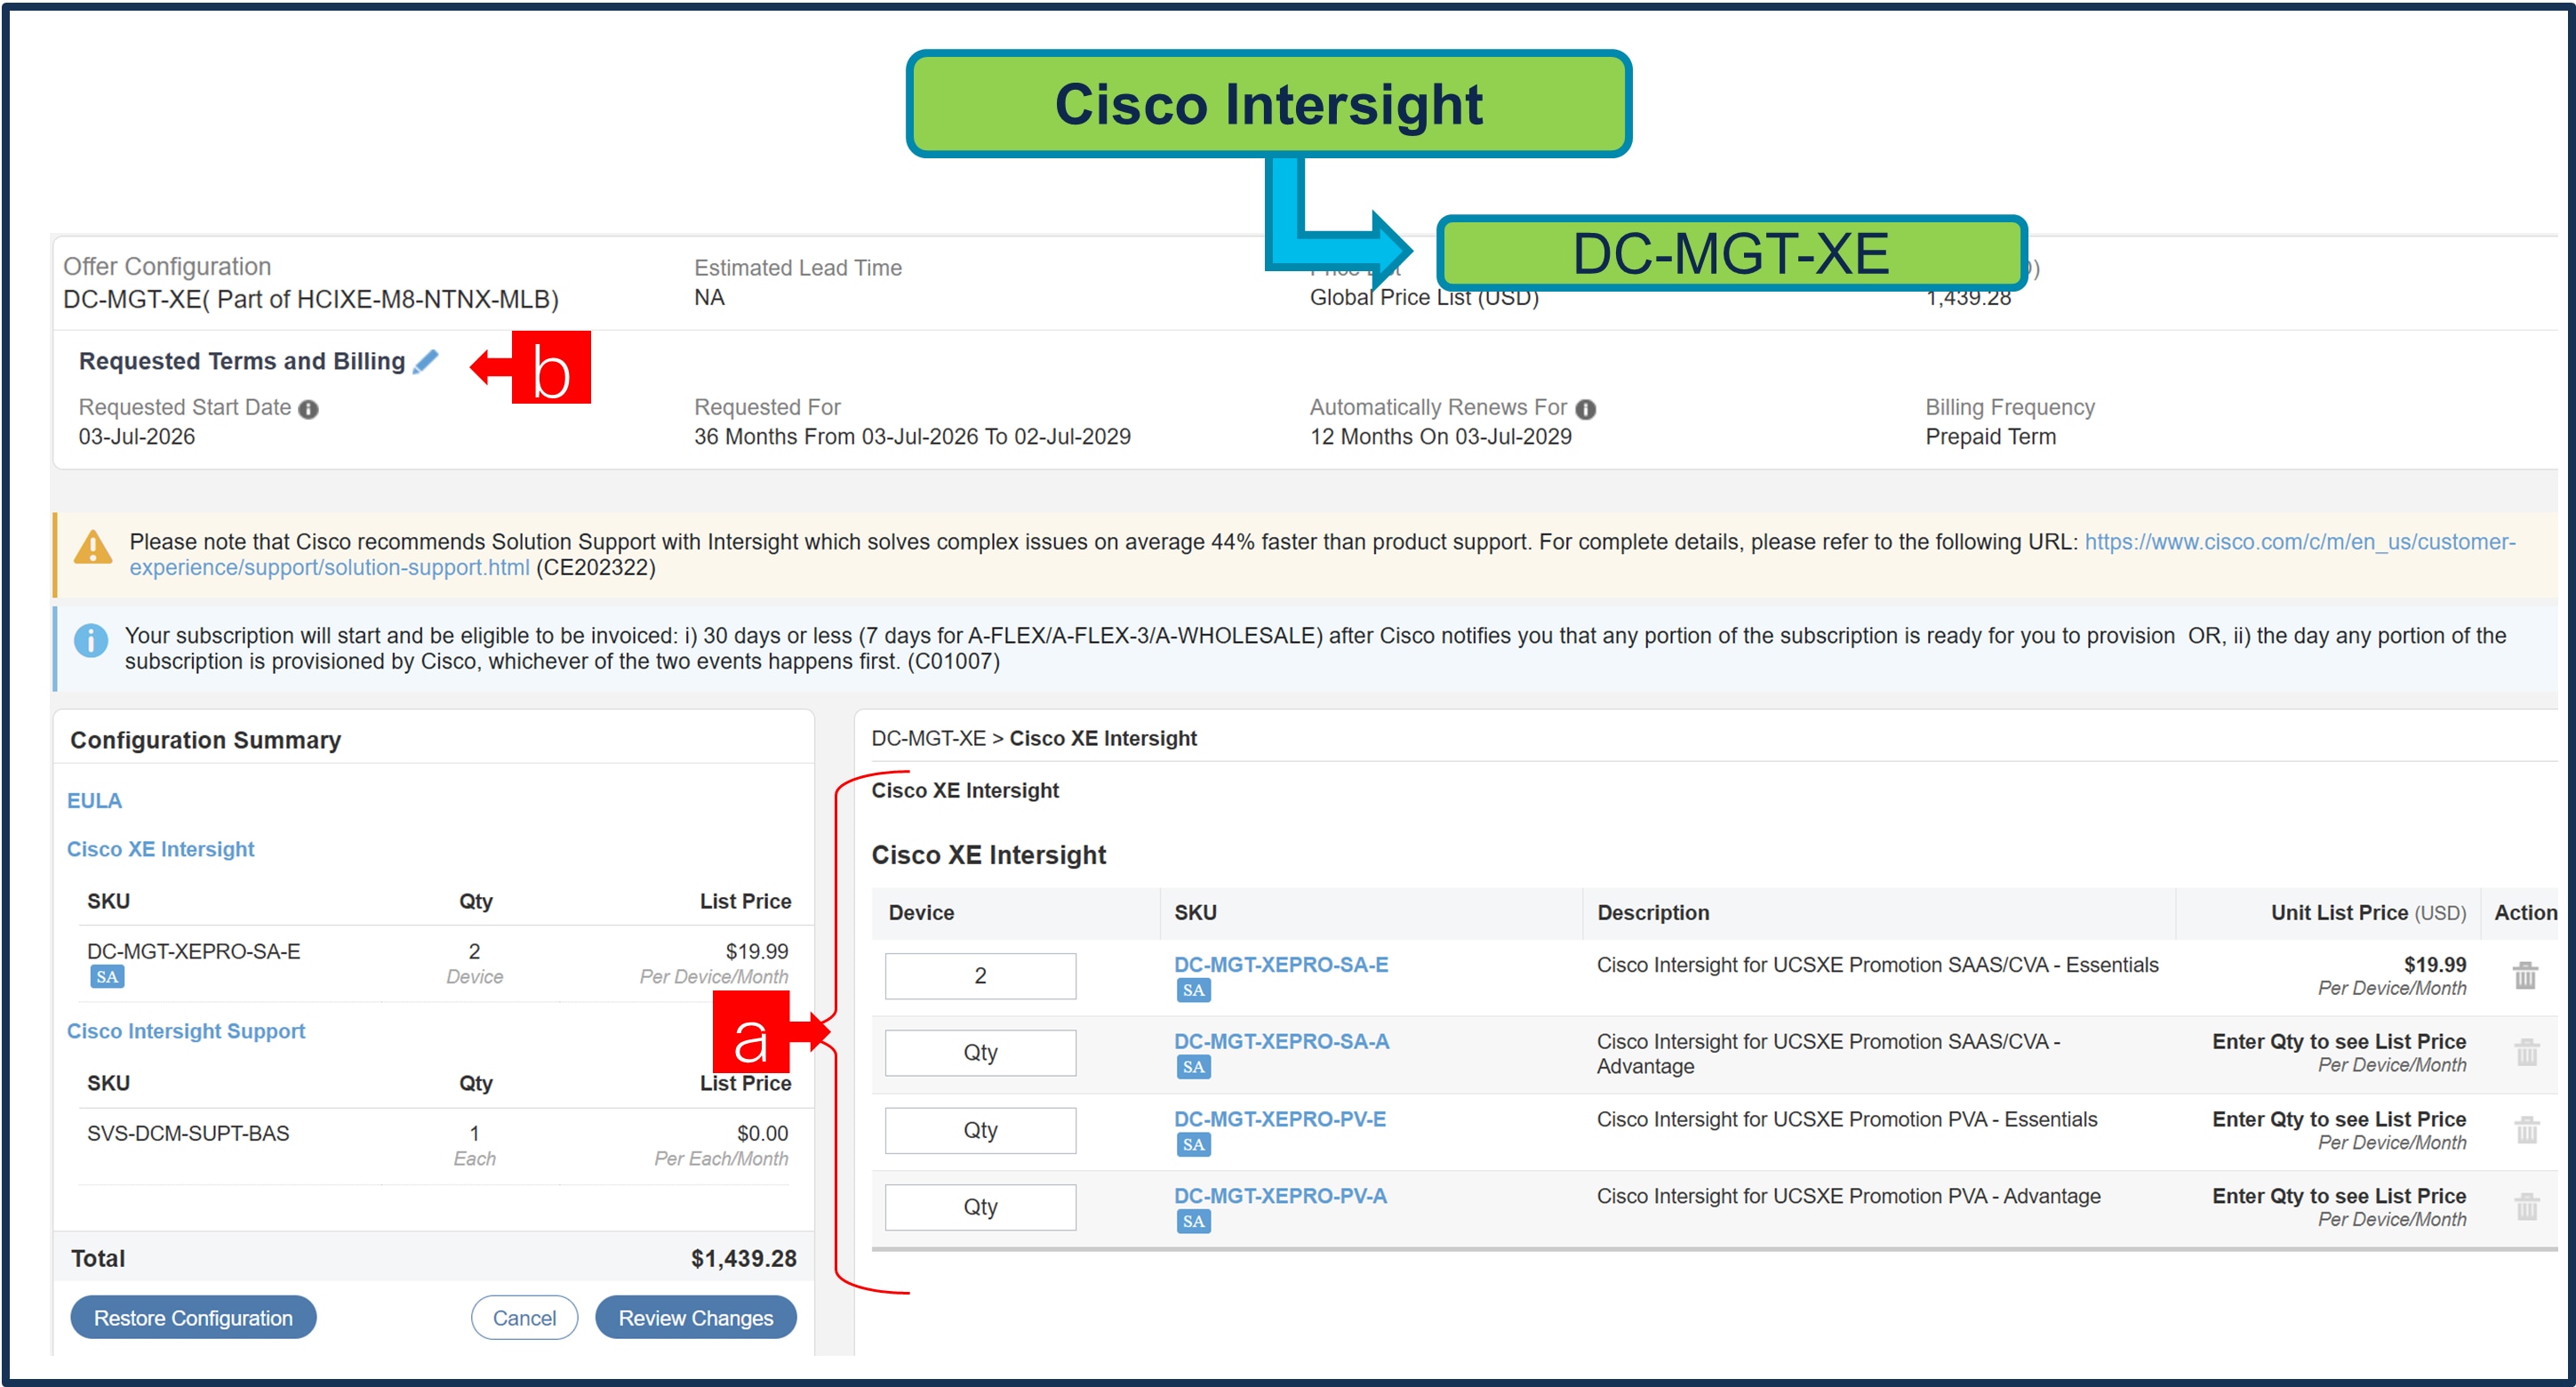Click Restore Configuration button
The width and height of the screenshot is (2576, 1387).
click(193, 1318)
